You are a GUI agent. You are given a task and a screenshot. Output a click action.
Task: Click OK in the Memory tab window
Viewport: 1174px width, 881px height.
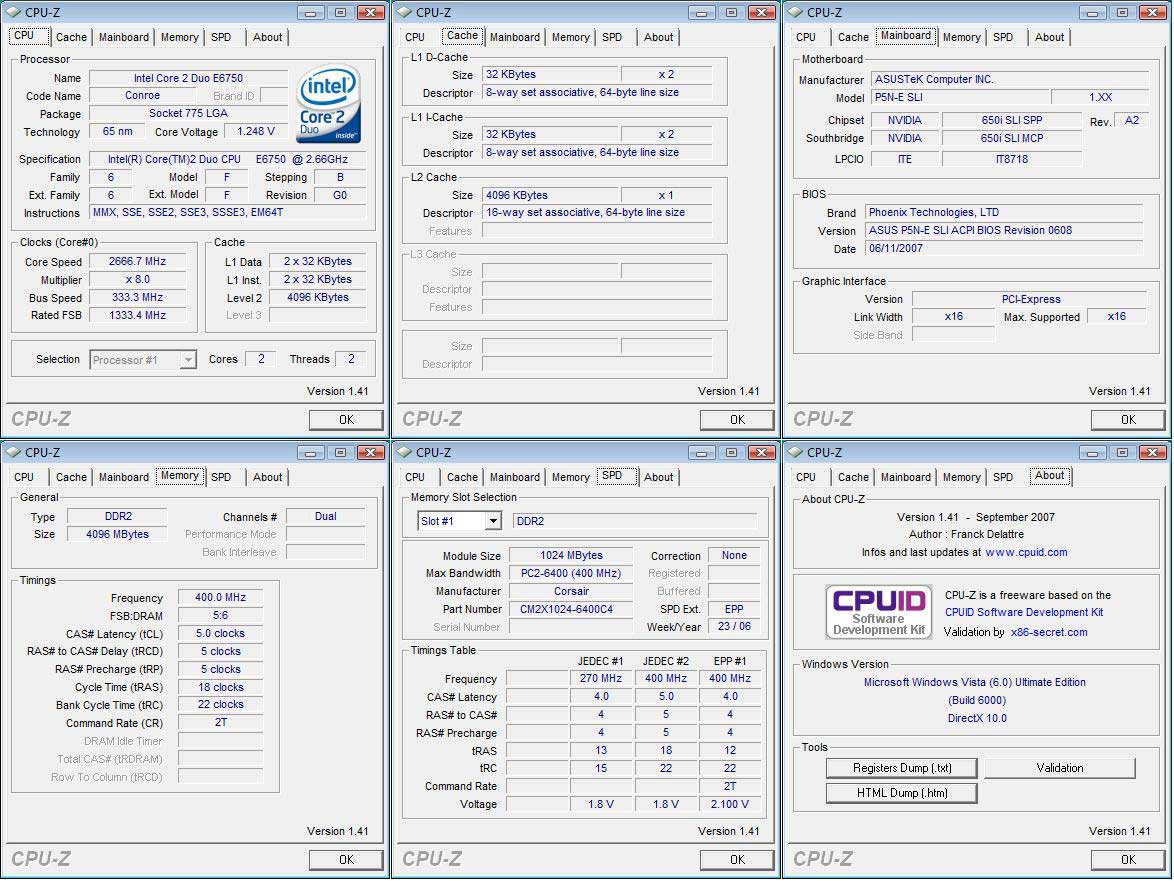346,860
